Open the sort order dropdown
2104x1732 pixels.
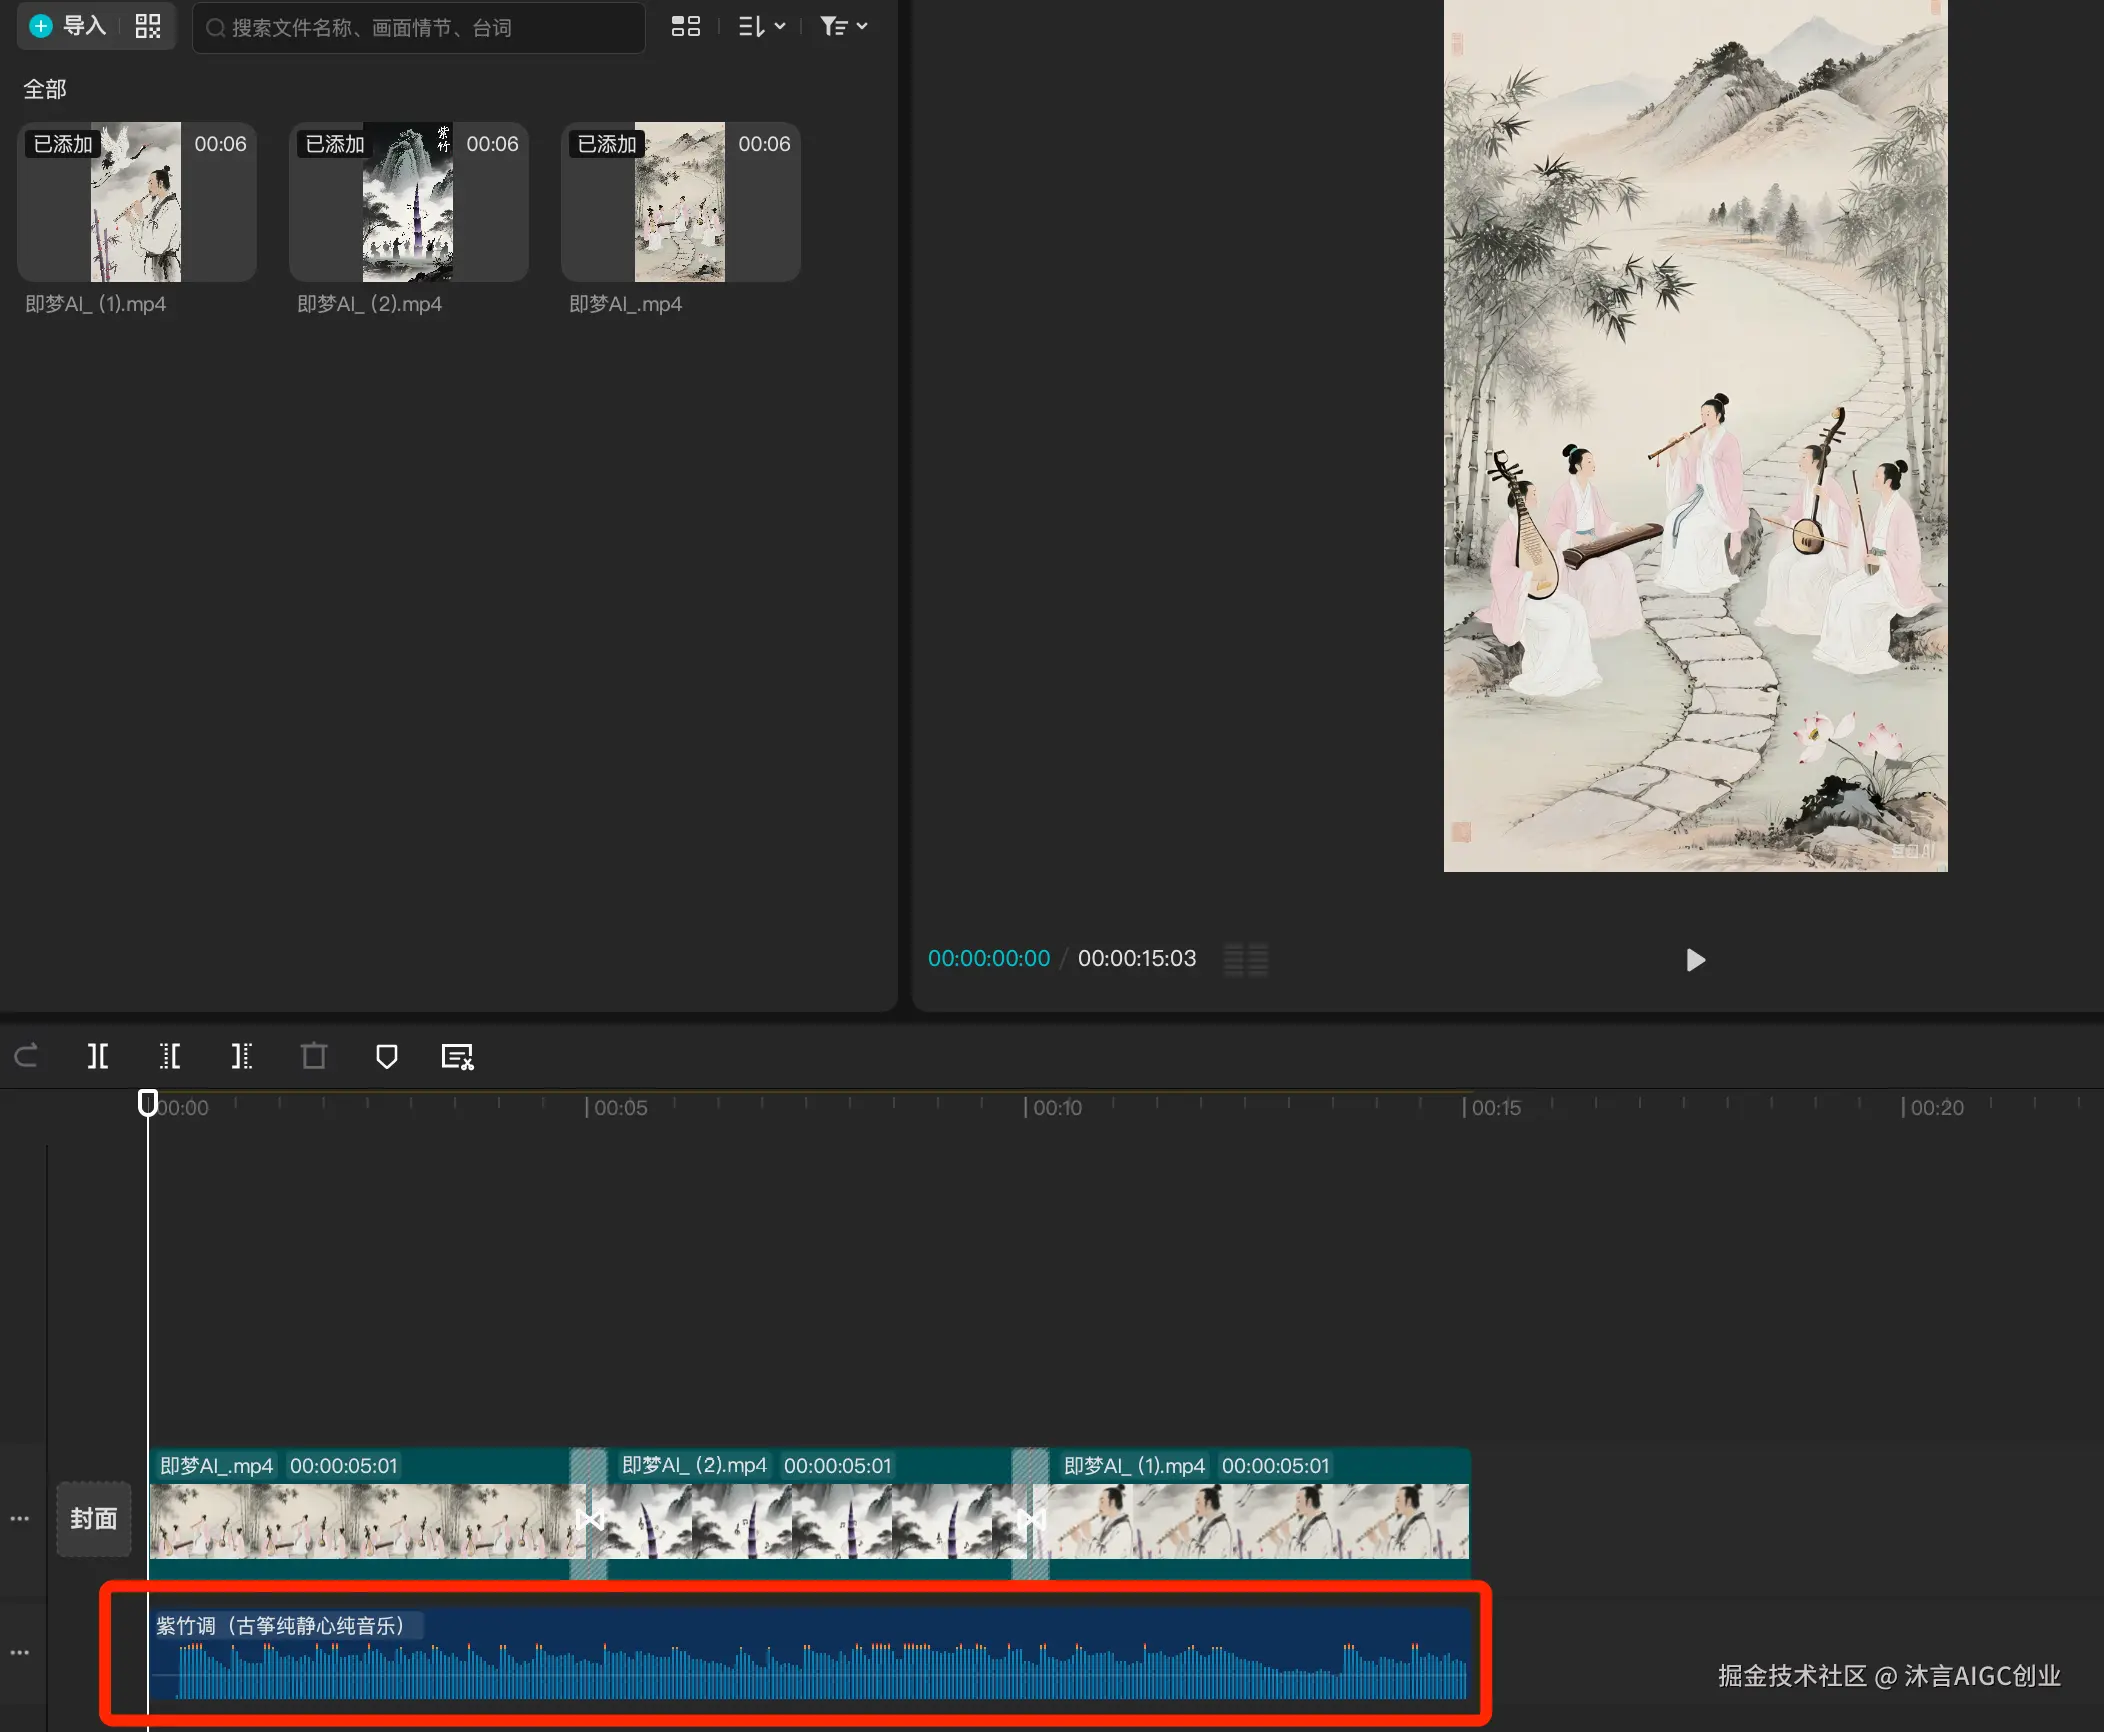[761, 26]
